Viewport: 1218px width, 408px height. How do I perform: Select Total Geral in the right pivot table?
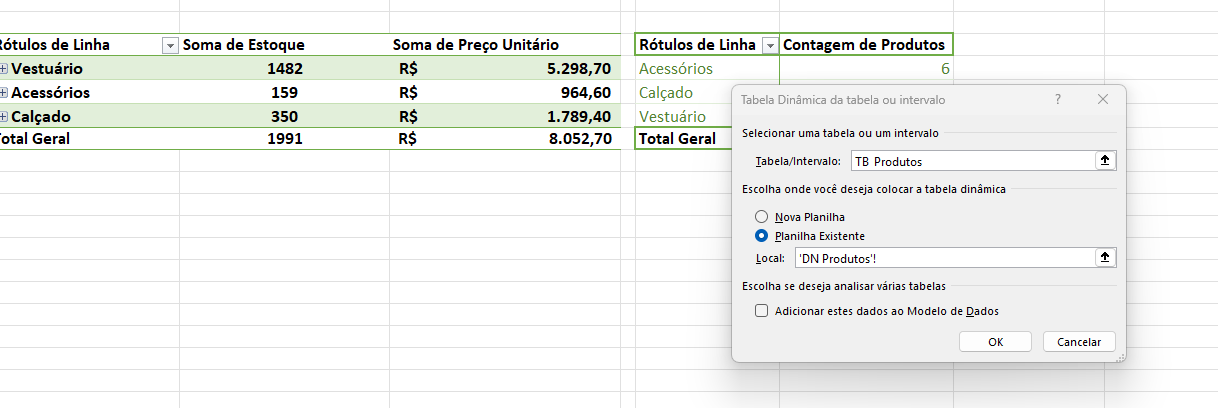(x=678, y=139)
